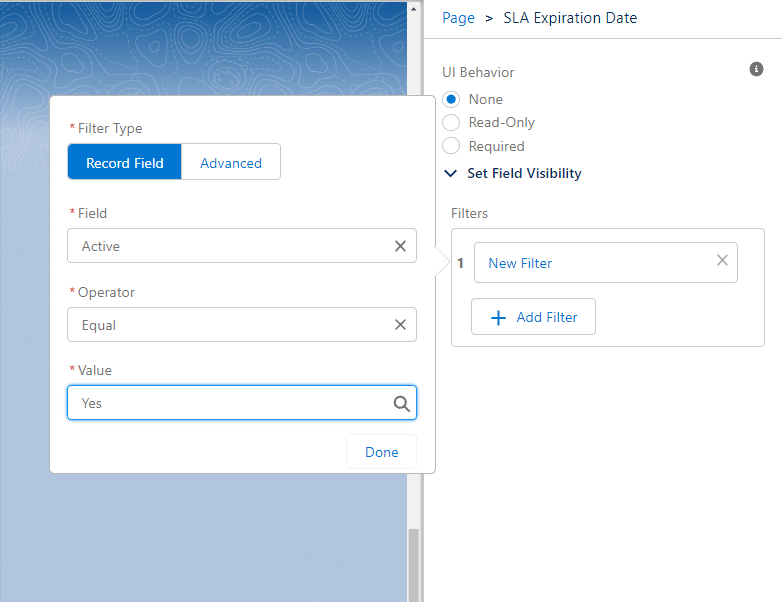Remove the New Filter entry

coord(722,260)
